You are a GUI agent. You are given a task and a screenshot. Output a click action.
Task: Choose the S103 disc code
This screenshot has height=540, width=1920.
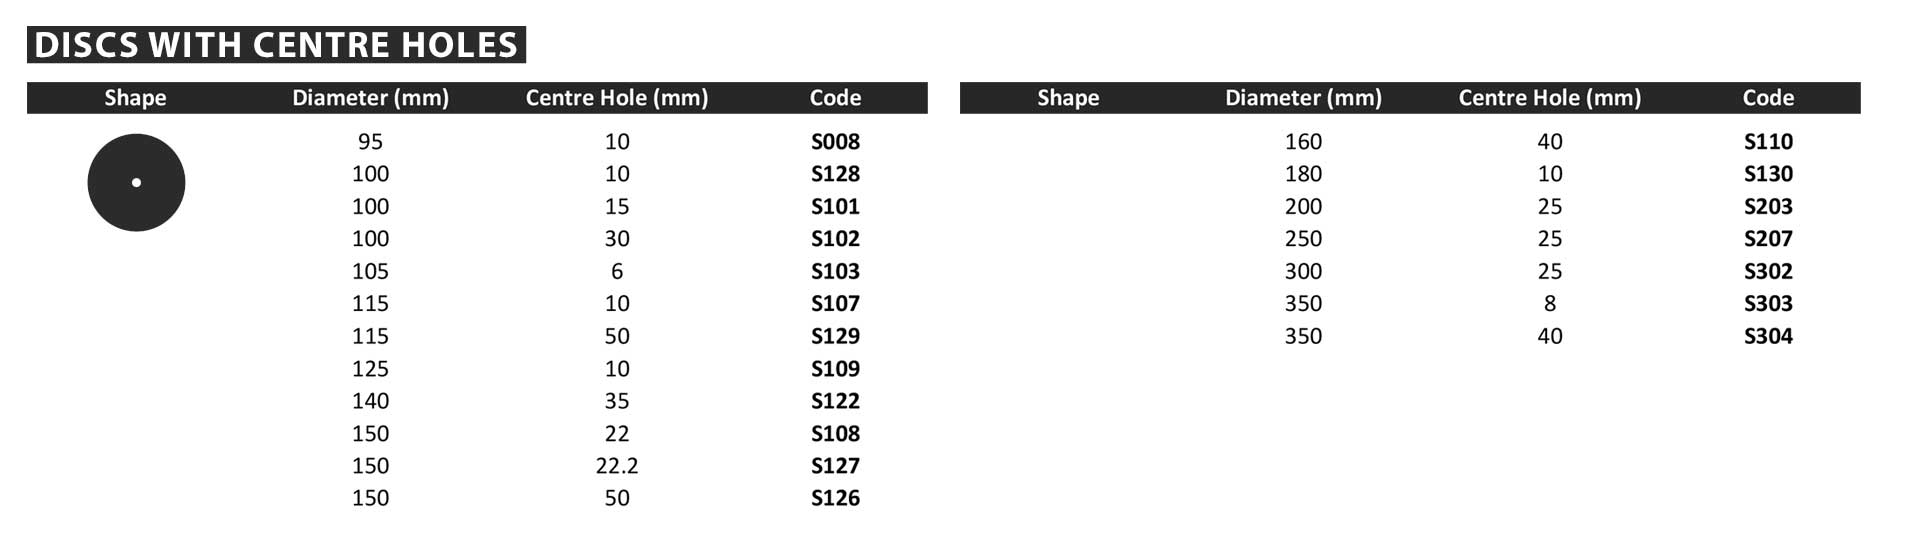[x=835, y=272]
